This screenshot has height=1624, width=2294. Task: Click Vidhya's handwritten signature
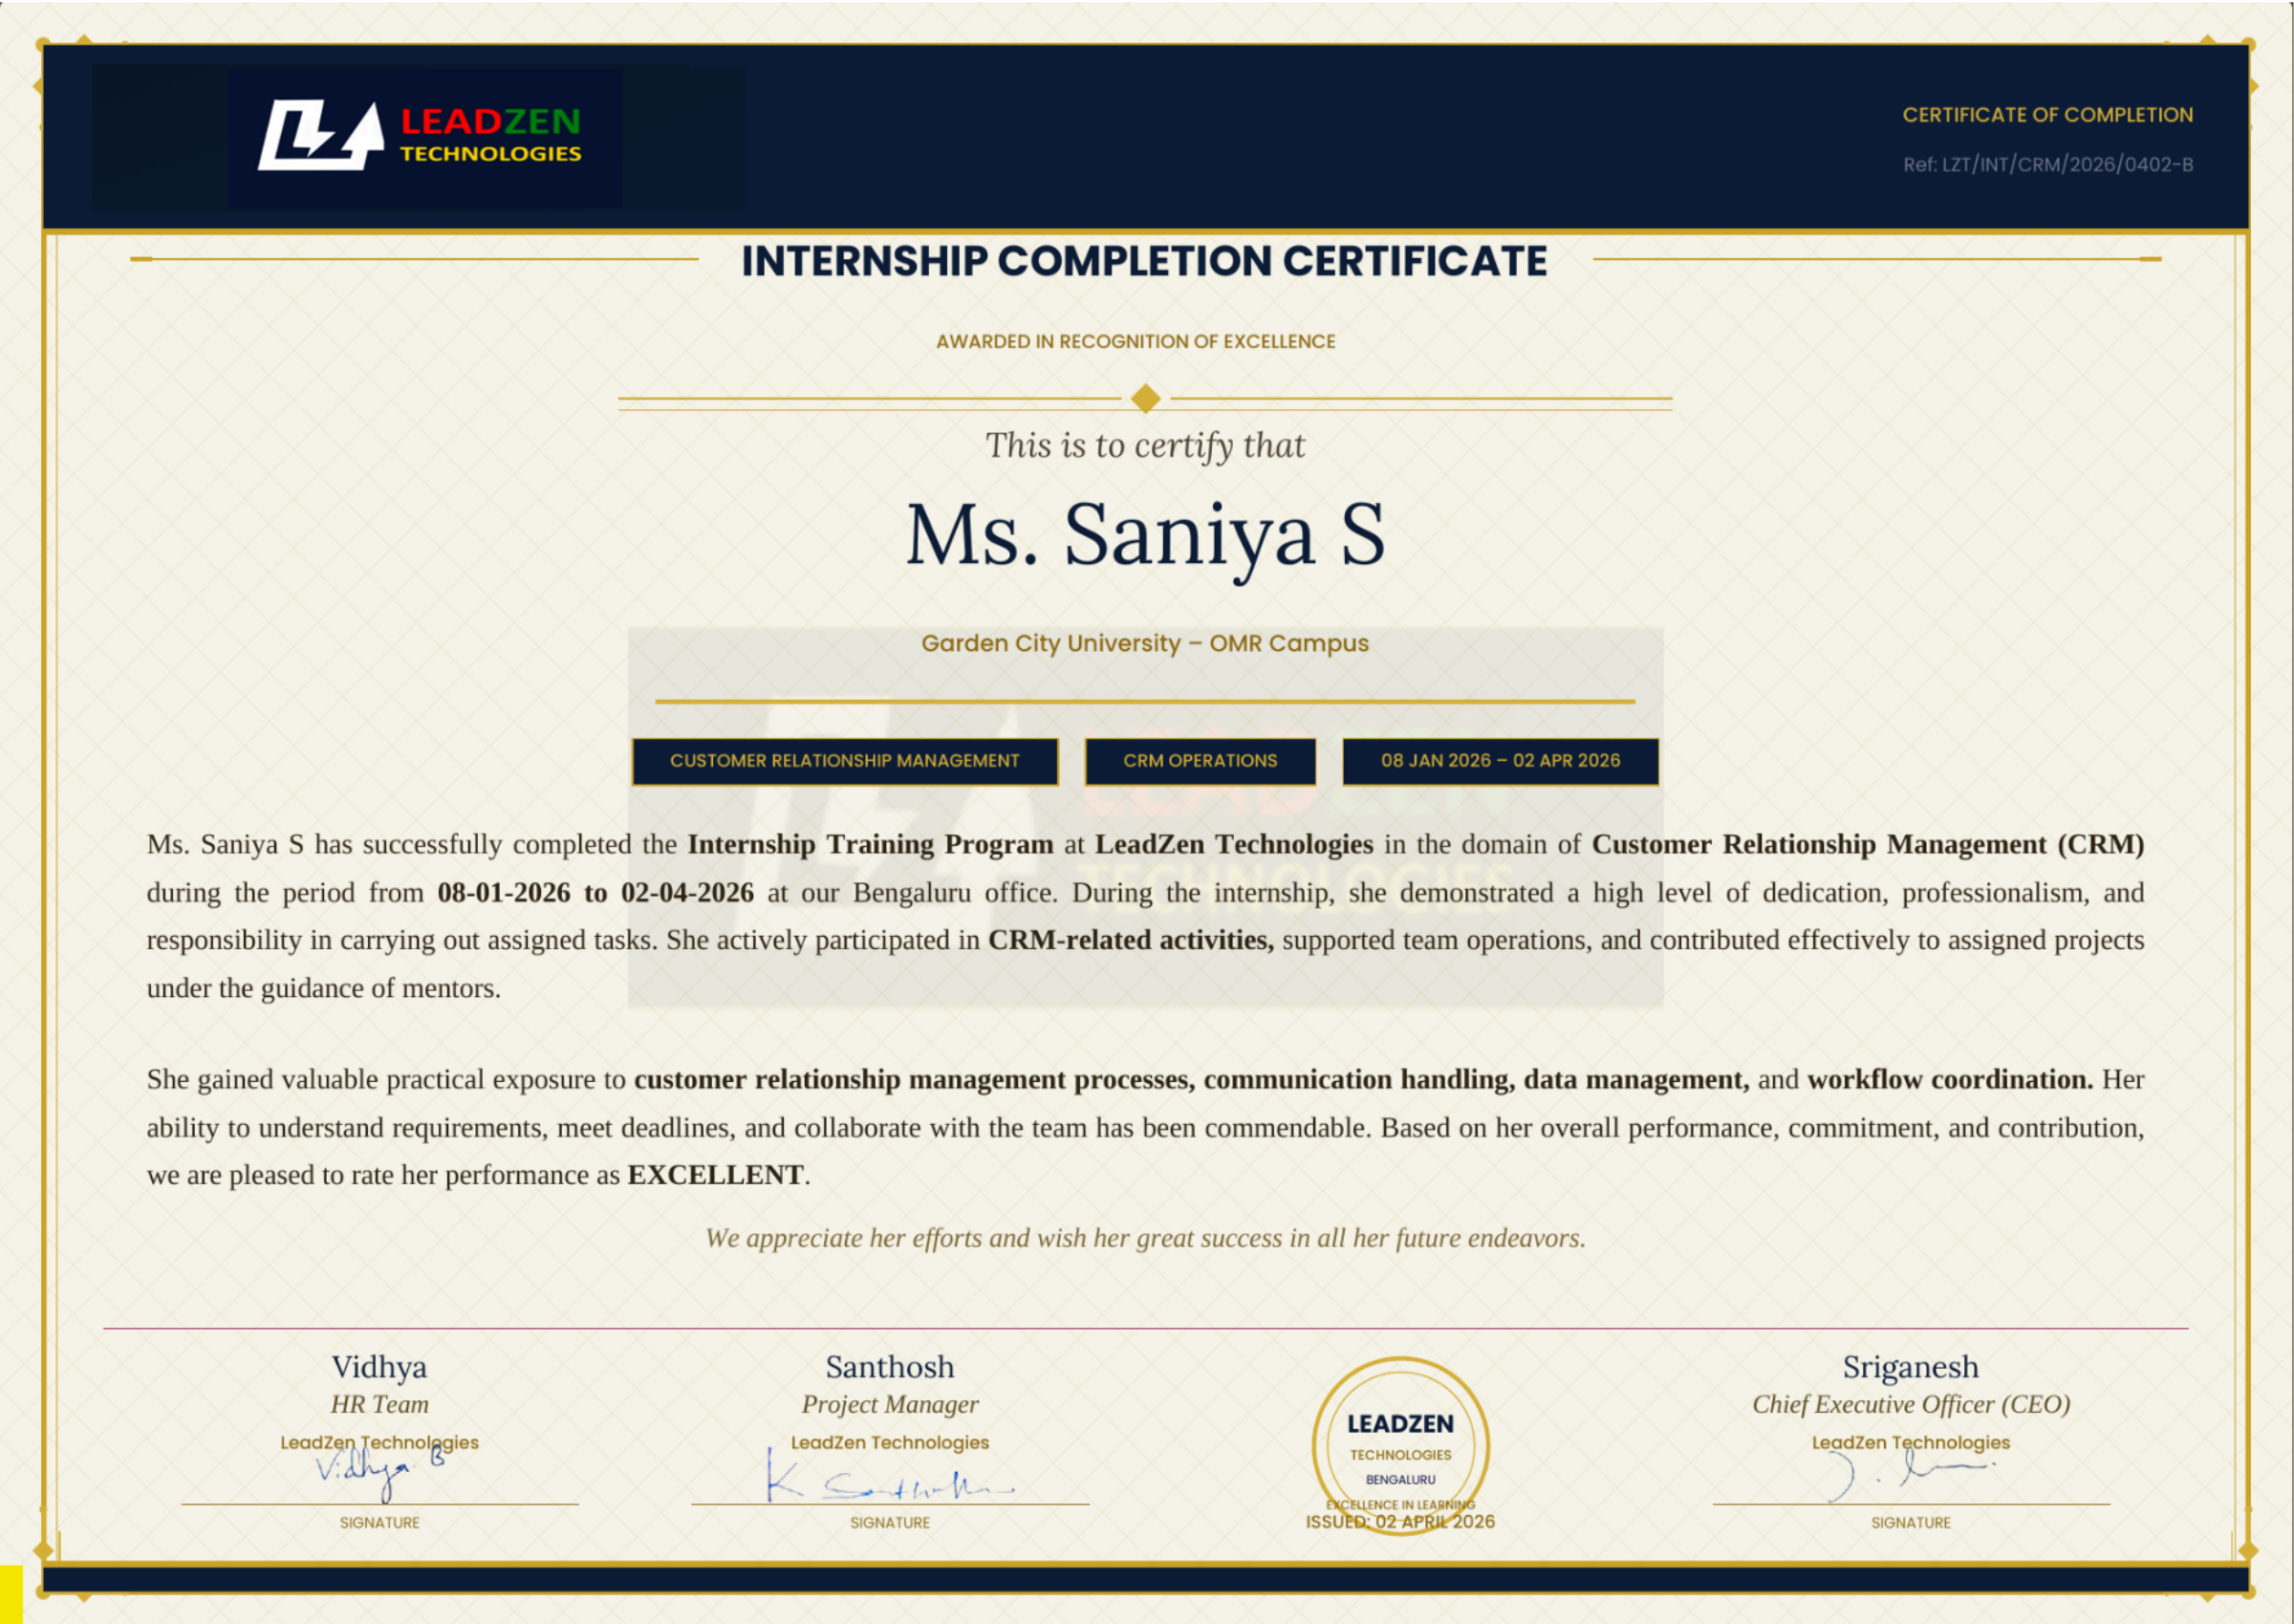point(380,1472)
